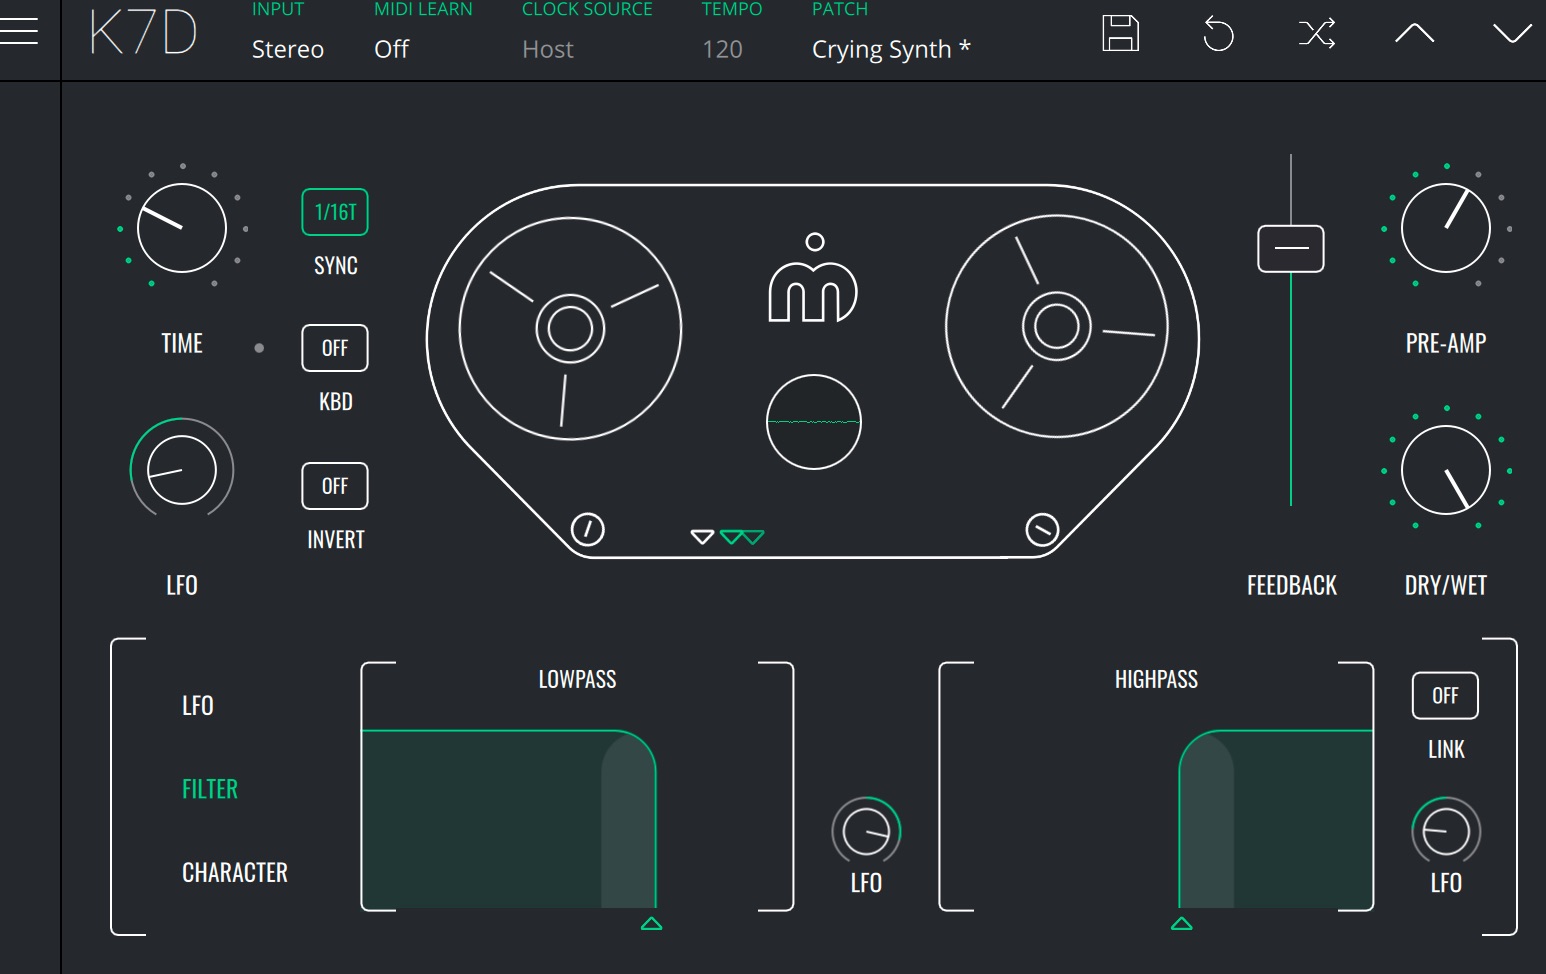Go to next patch with down chevron
This screenshot has height=974, width=1546.
click(x=1511, y=34)
